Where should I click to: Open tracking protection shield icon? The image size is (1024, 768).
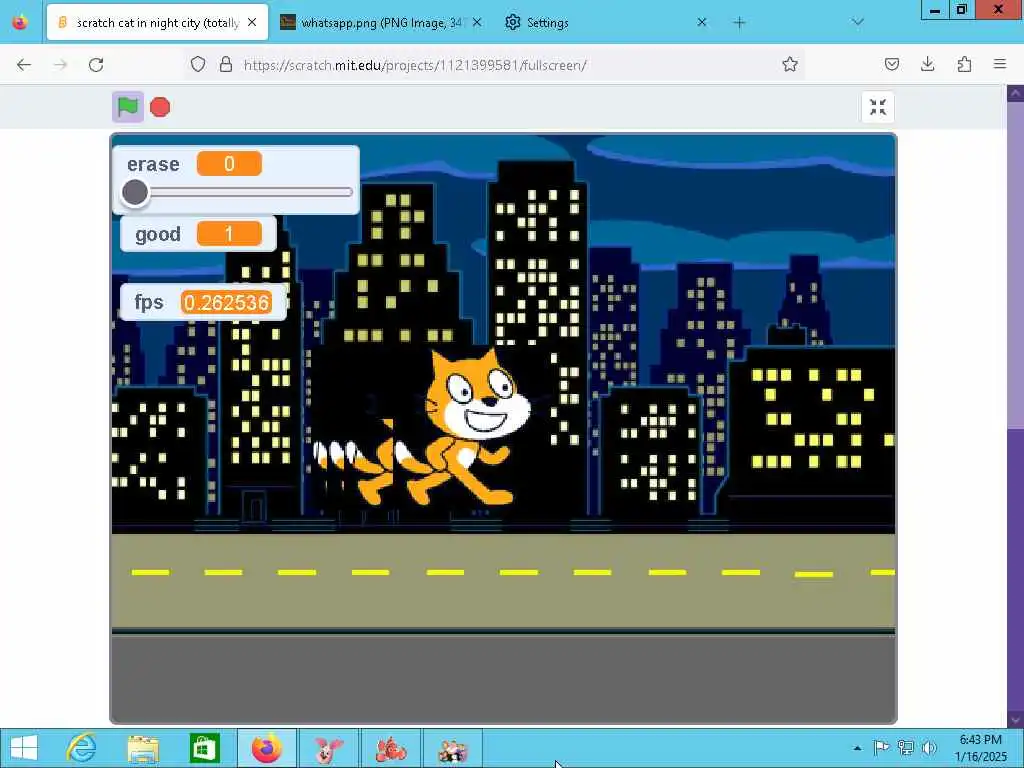[198, 65]
